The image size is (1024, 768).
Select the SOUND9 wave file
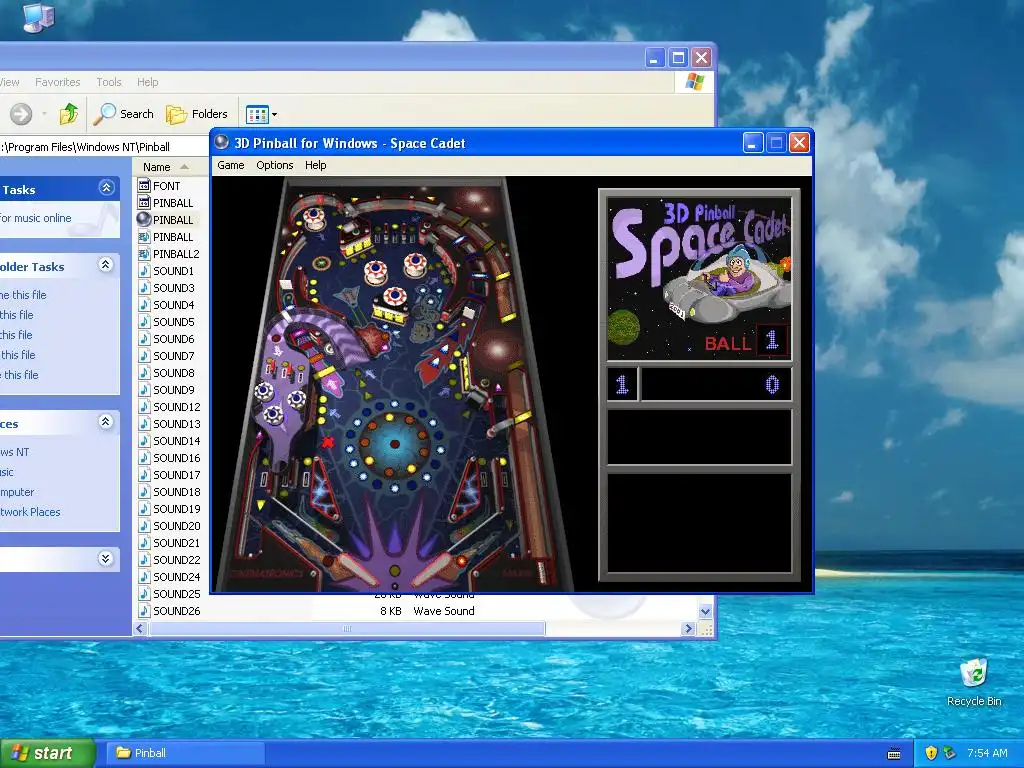click(x=166, y=389)
